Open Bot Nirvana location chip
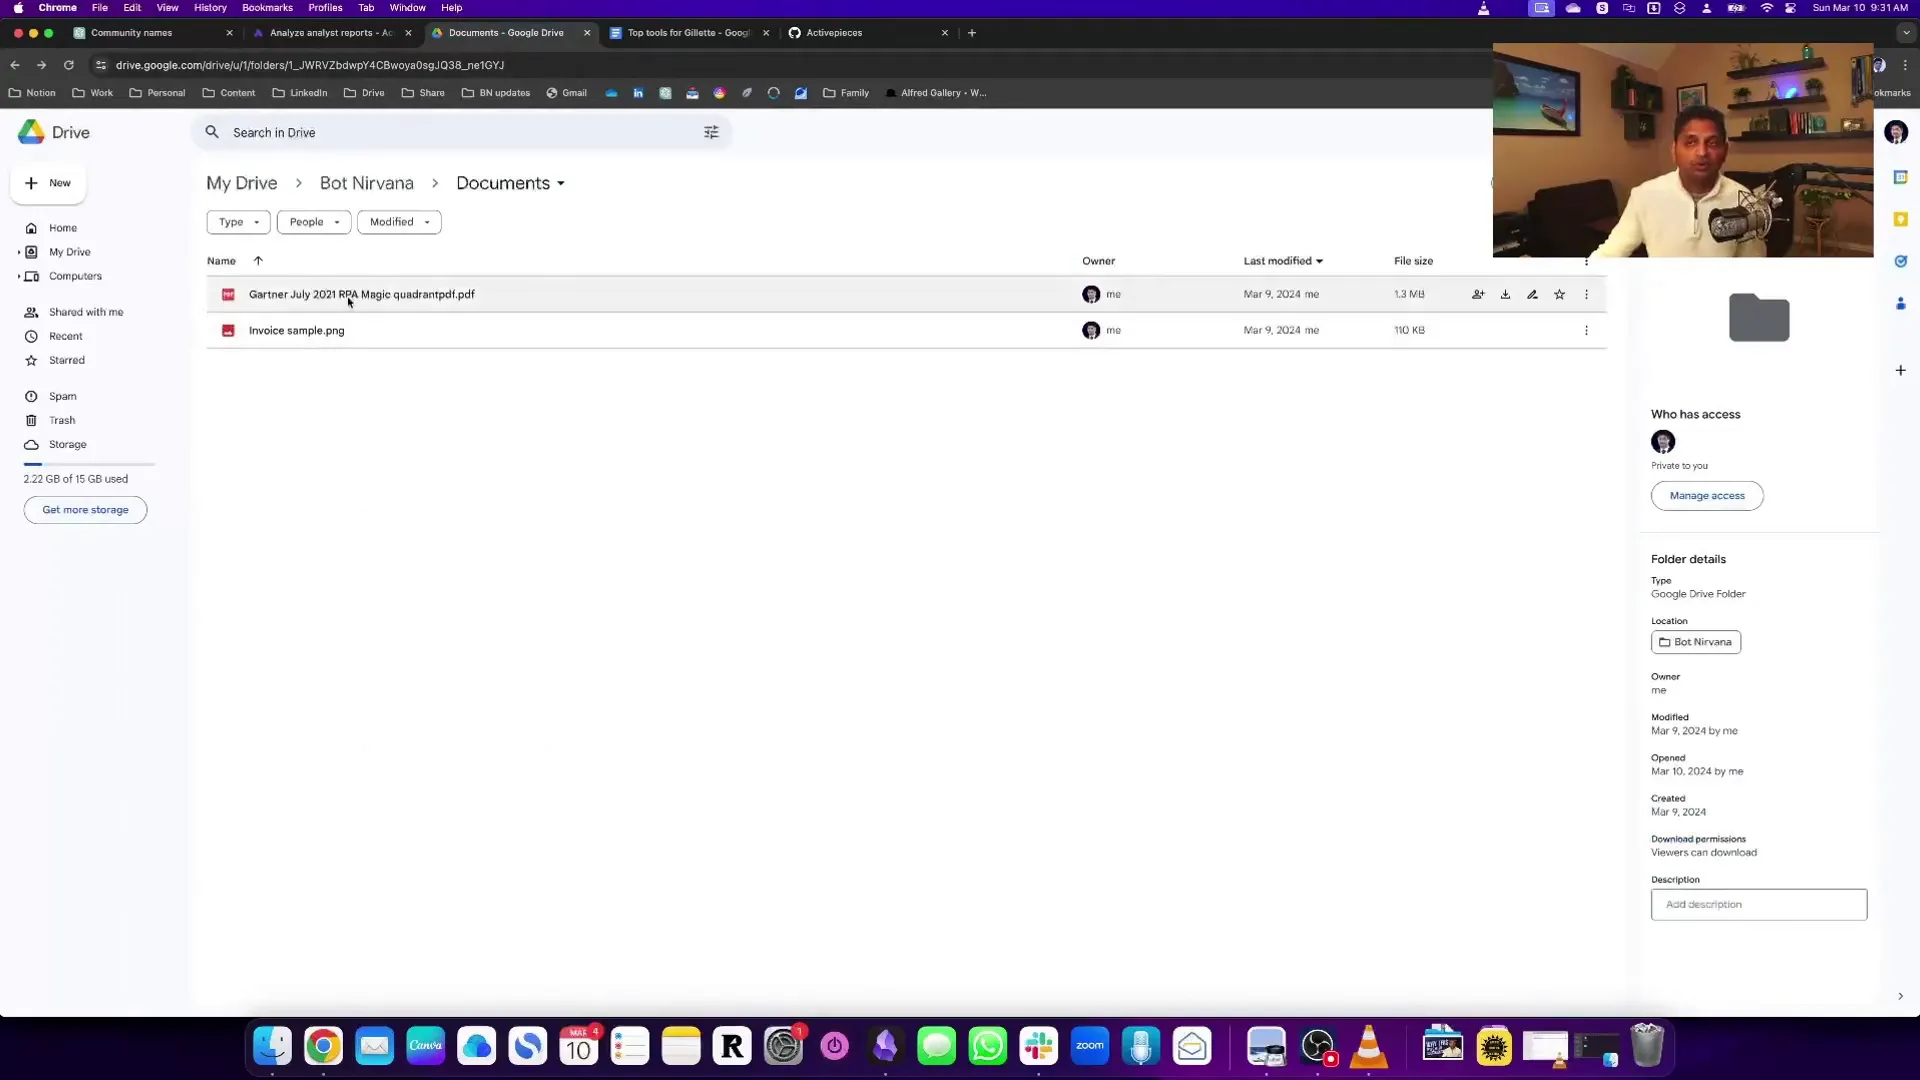The image size is (1920, 1080). click(x=1696, y=642)
